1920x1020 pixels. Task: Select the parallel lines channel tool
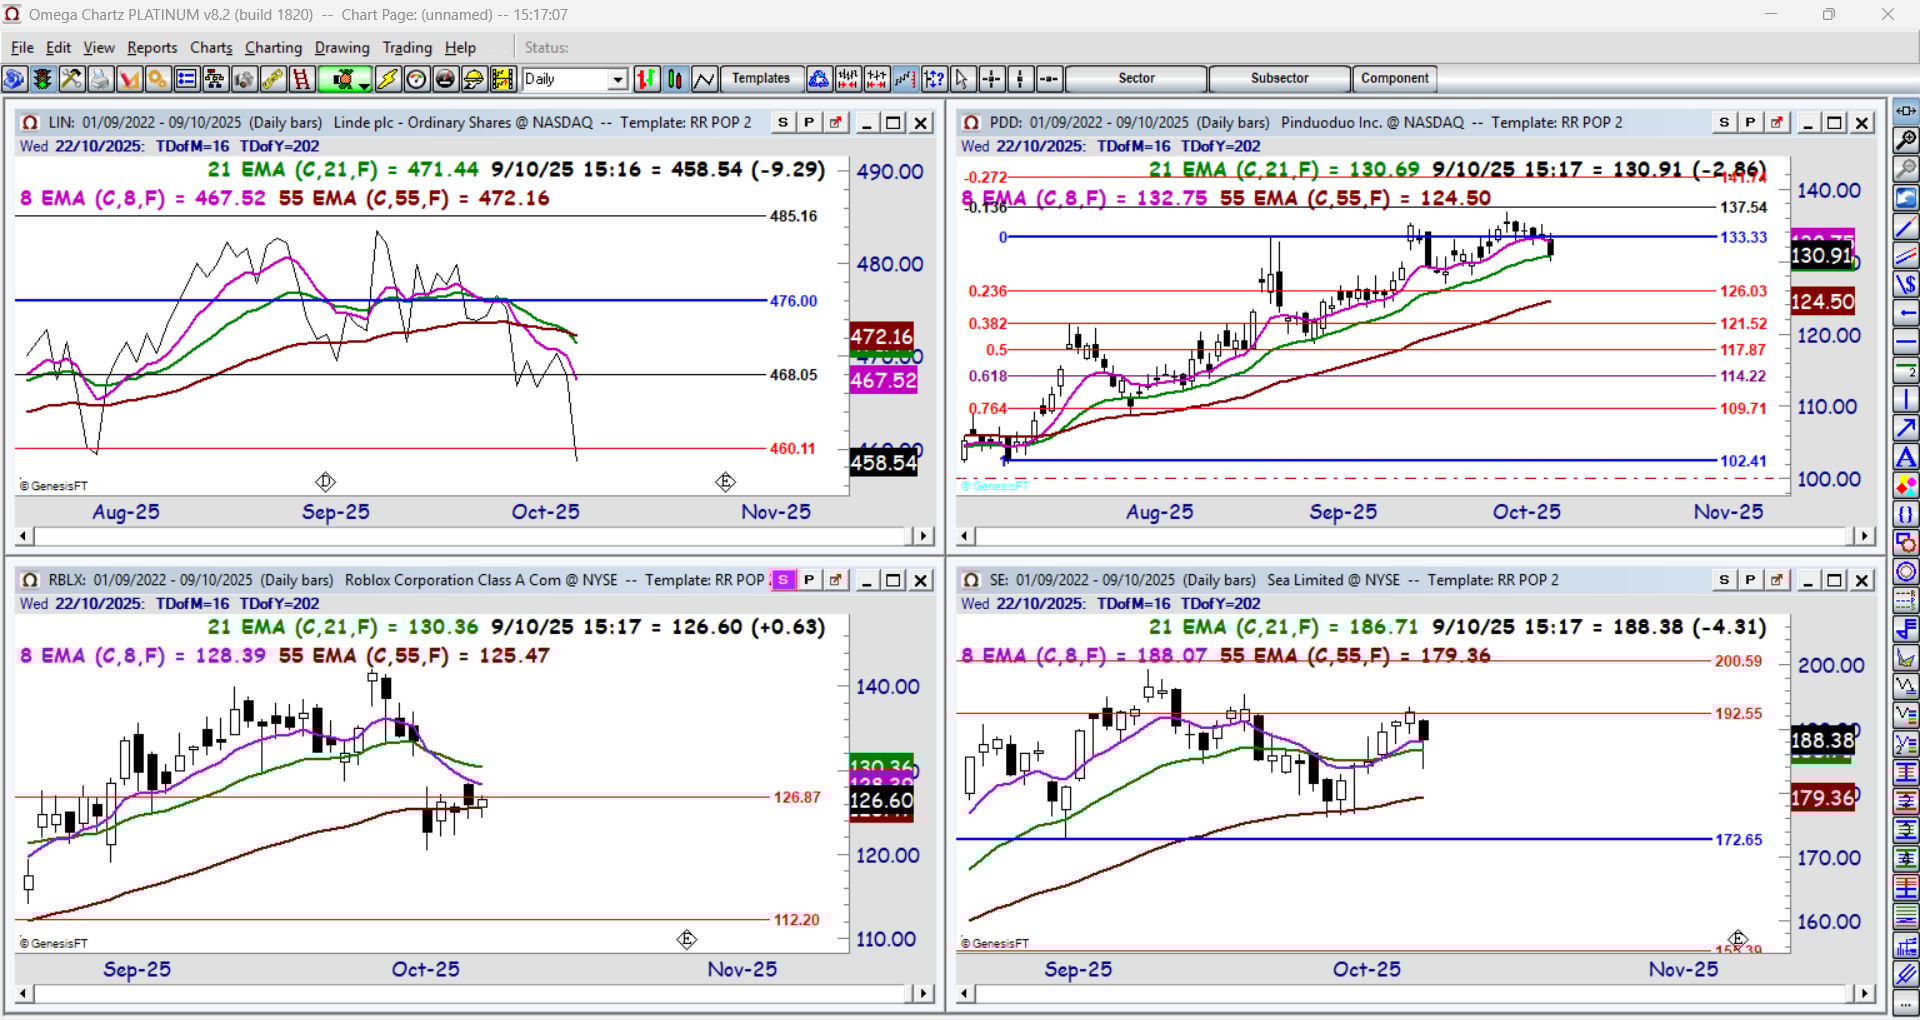point(1906,256)
